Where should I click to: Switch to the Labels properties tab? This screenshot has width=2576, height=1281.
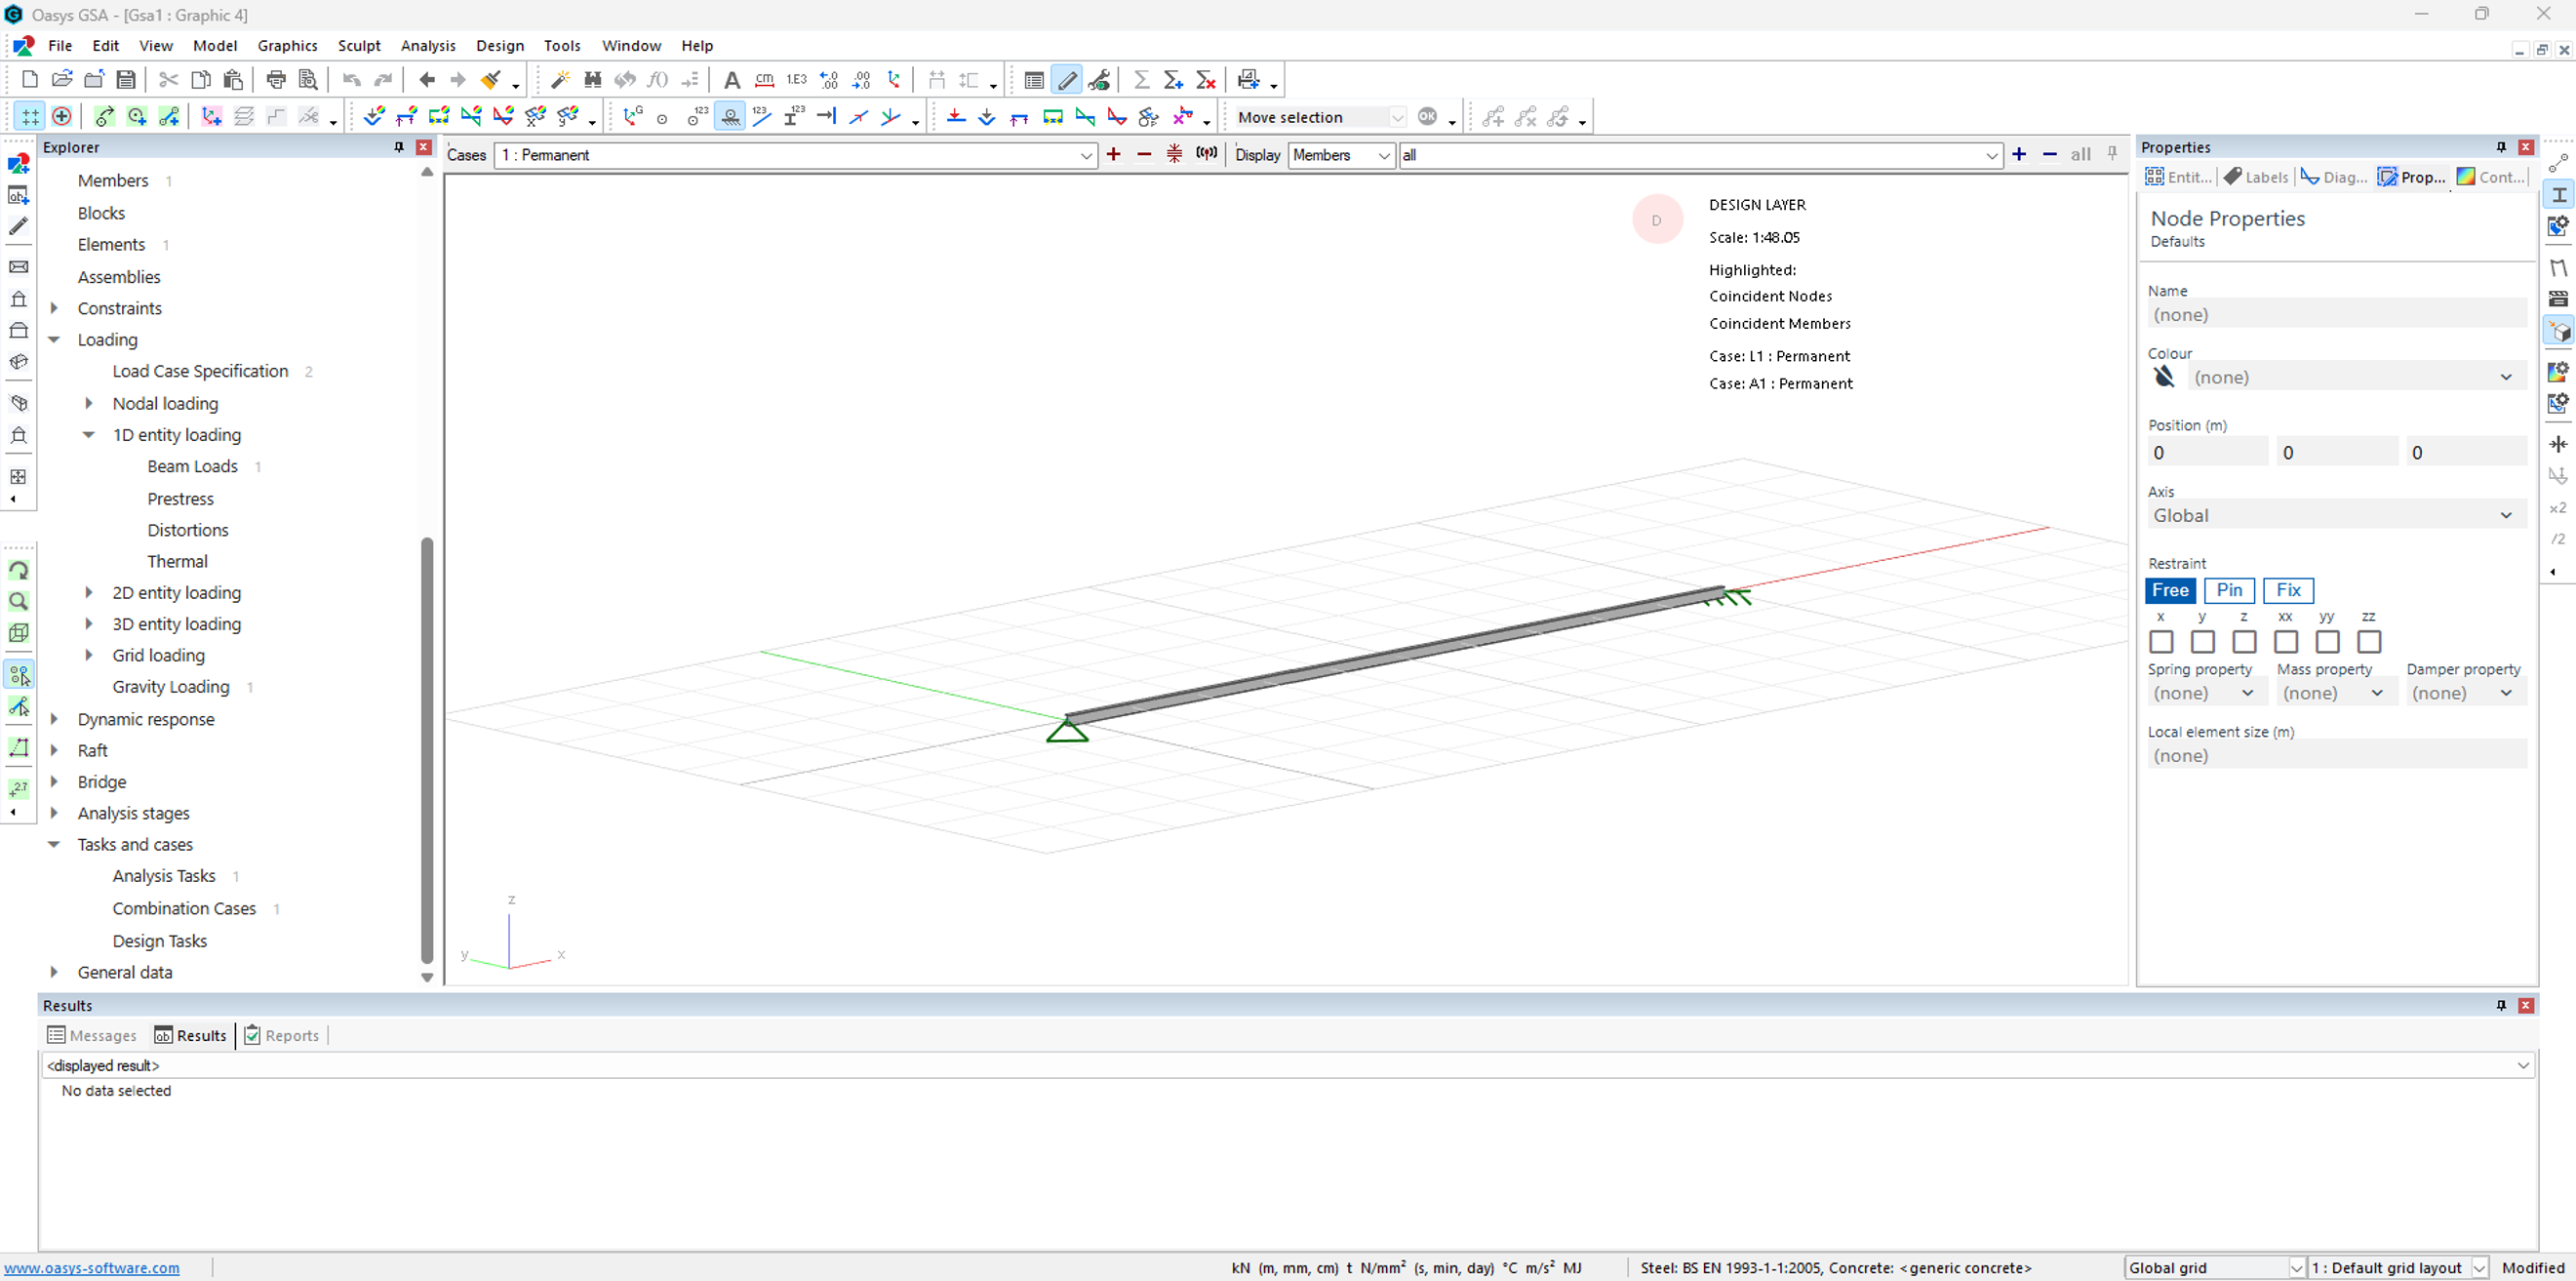[x=2256, y=177]
